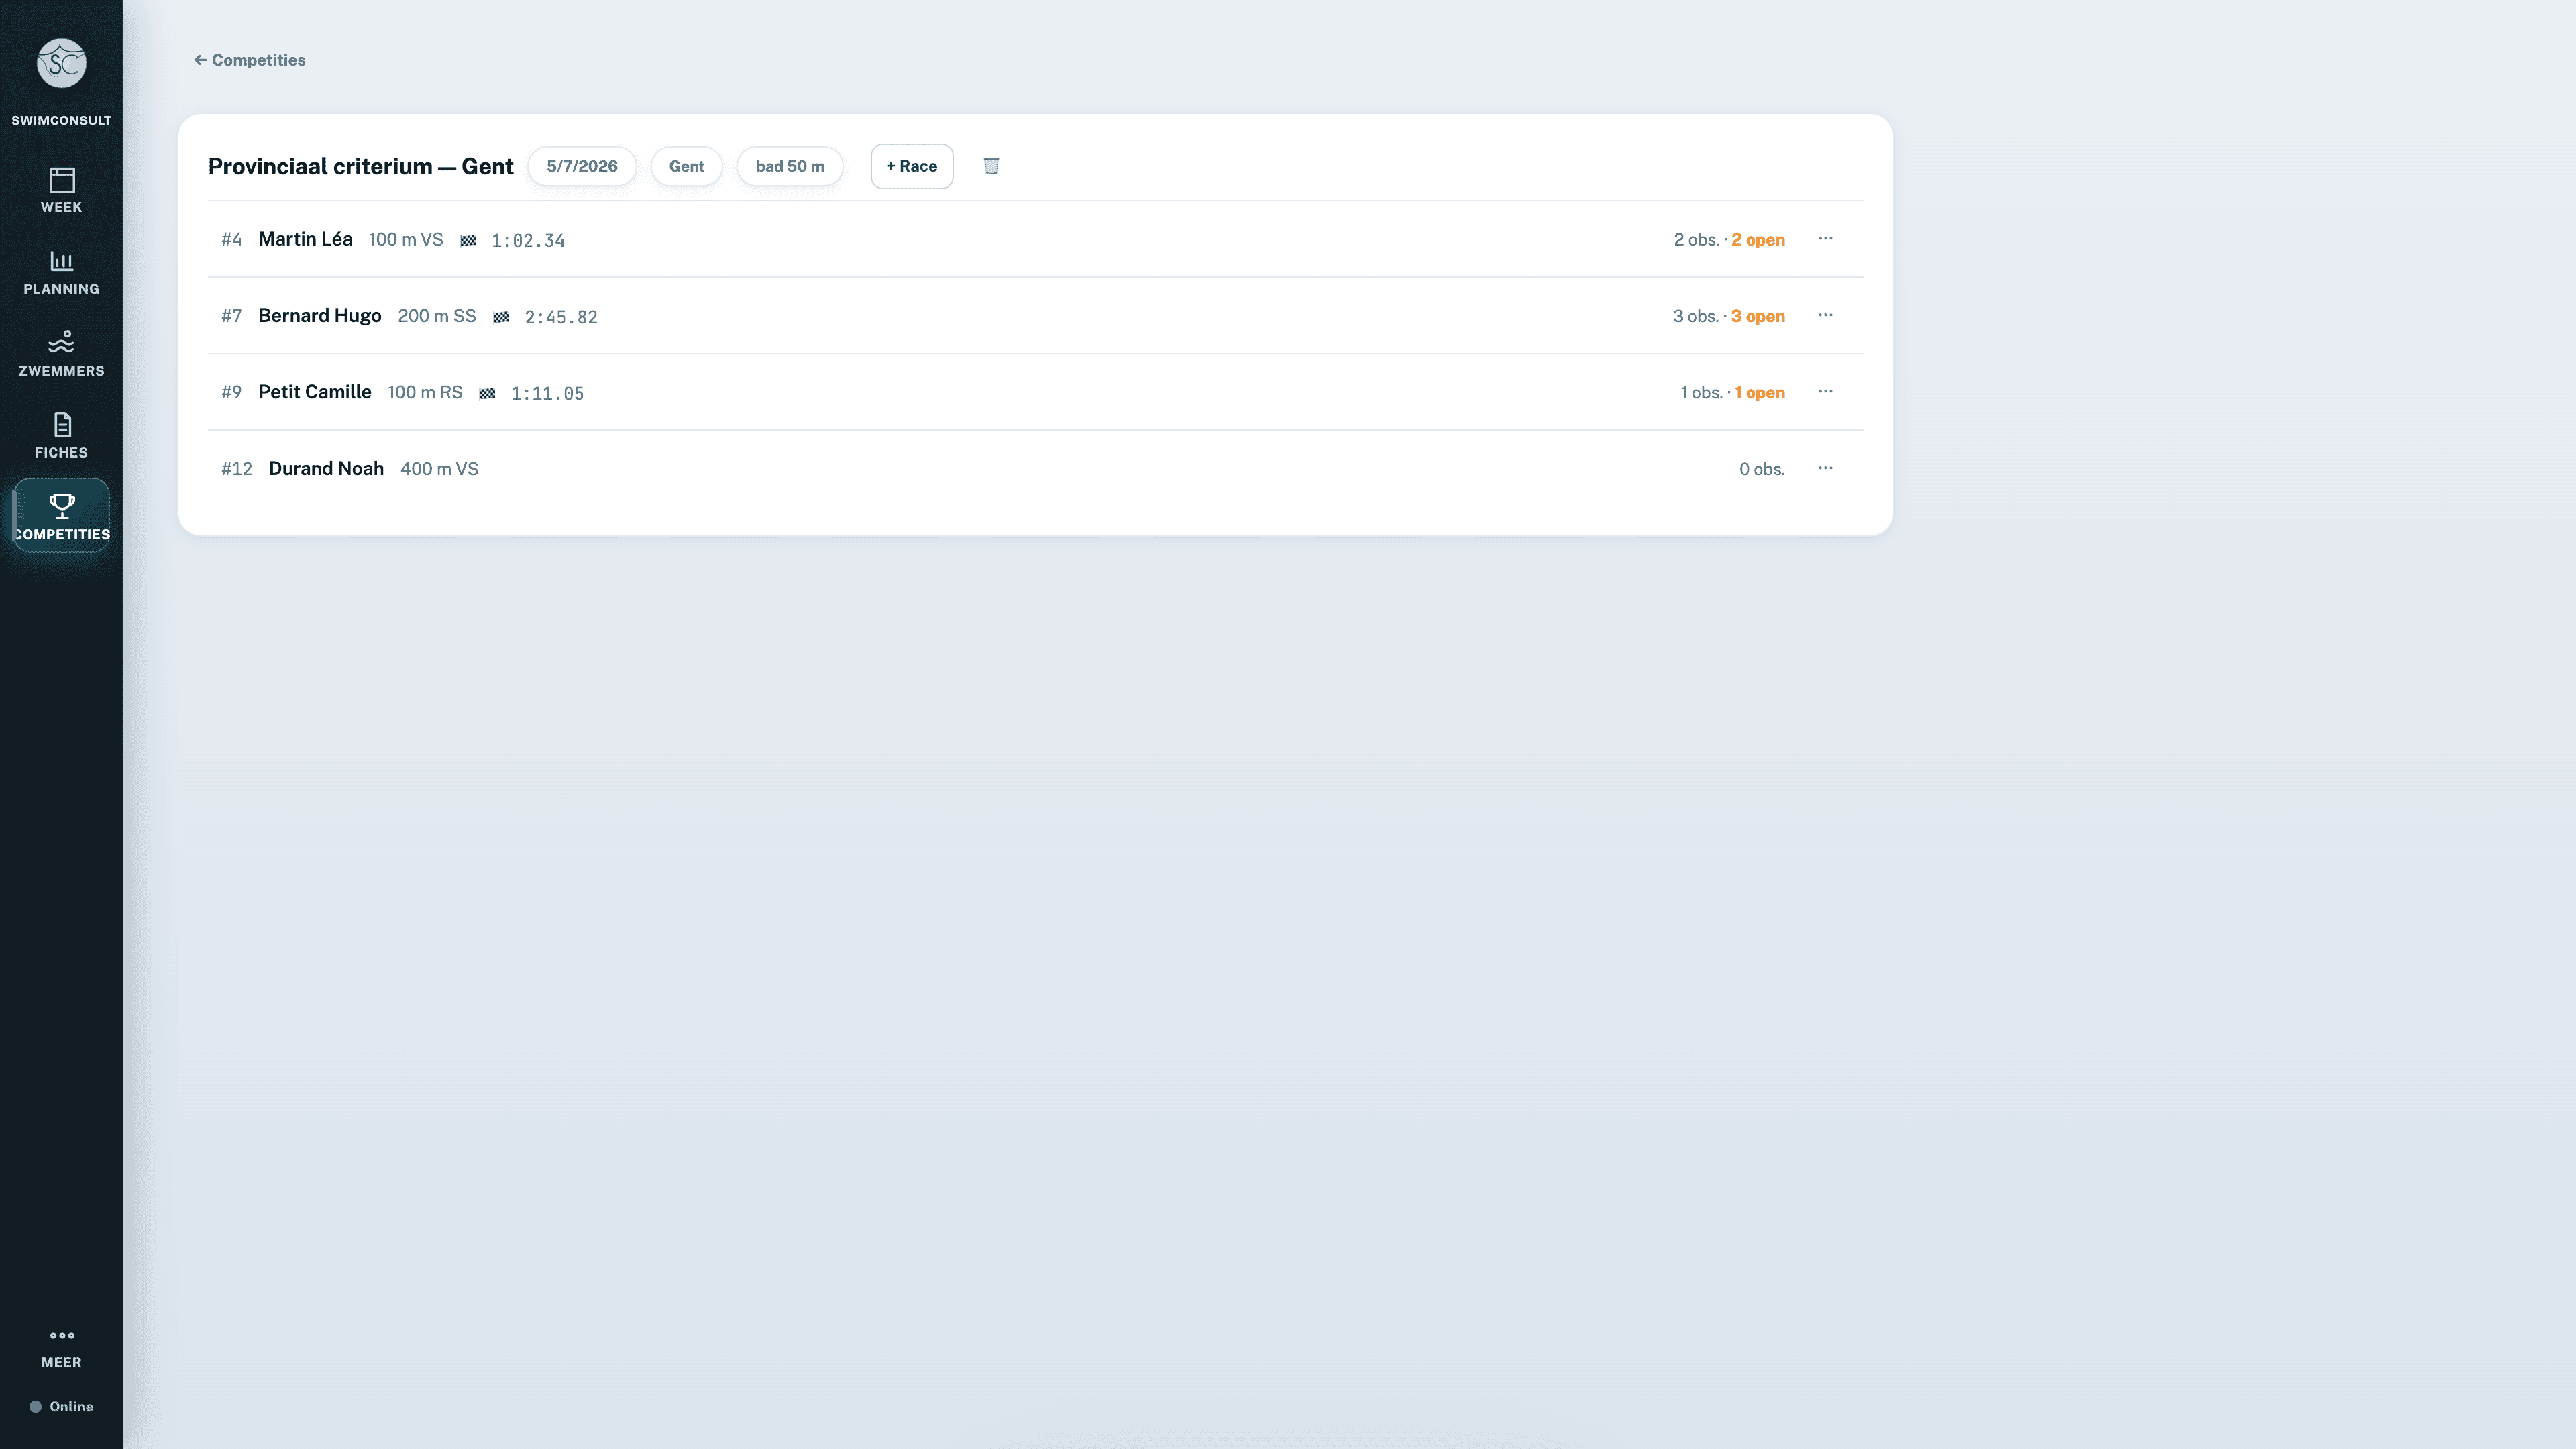The width and height of the screenshot is (2576, 1449).
Task: Click race number #4
Action: pyautogui.click(x=231, y=240)
